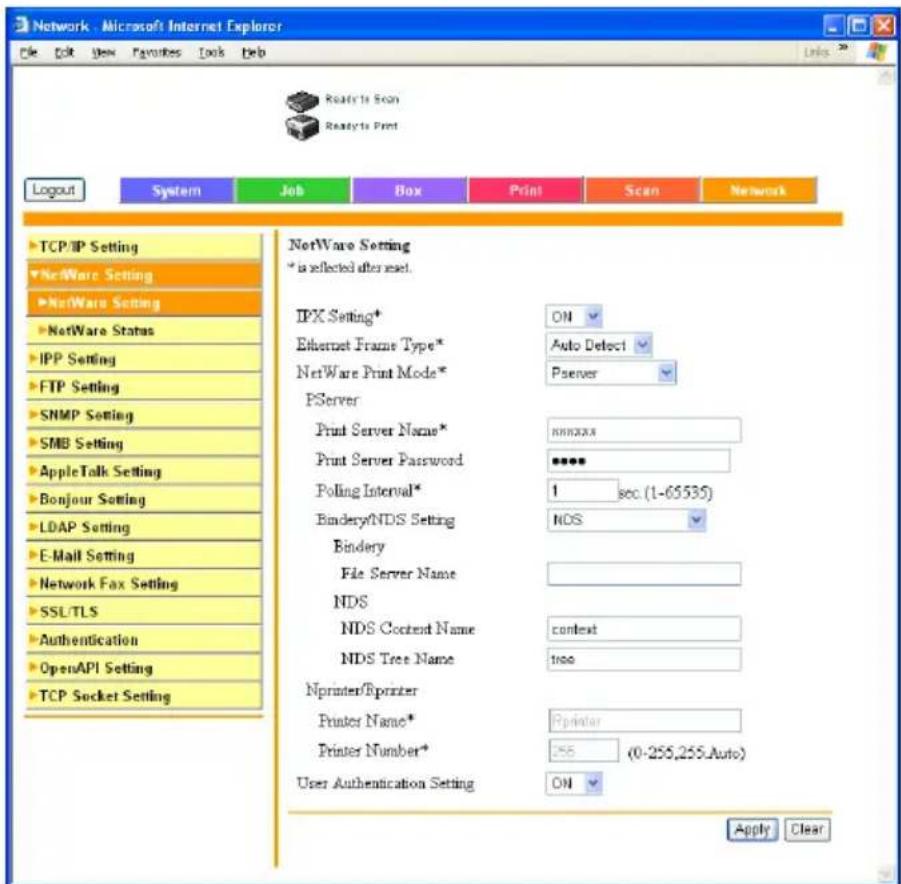The width and height of the screenshot is (901, 884).
Task: Switch to the System tab
Action: pyautogui.click(x=176, y=190)
